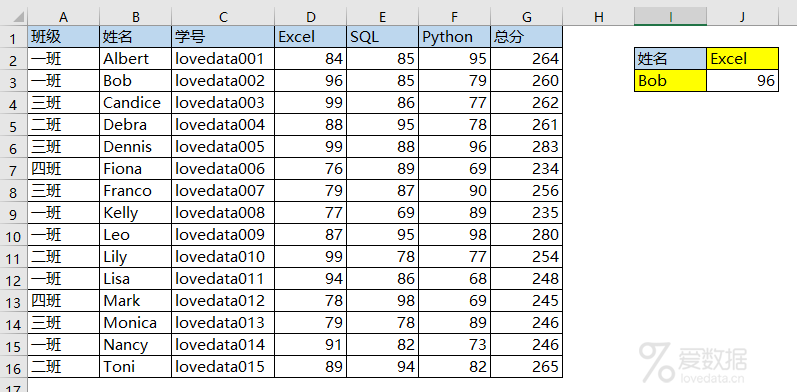This screenshot has height=392, width=797.
Task: Select the cell containing Dennis
Action: coord(136,147)
